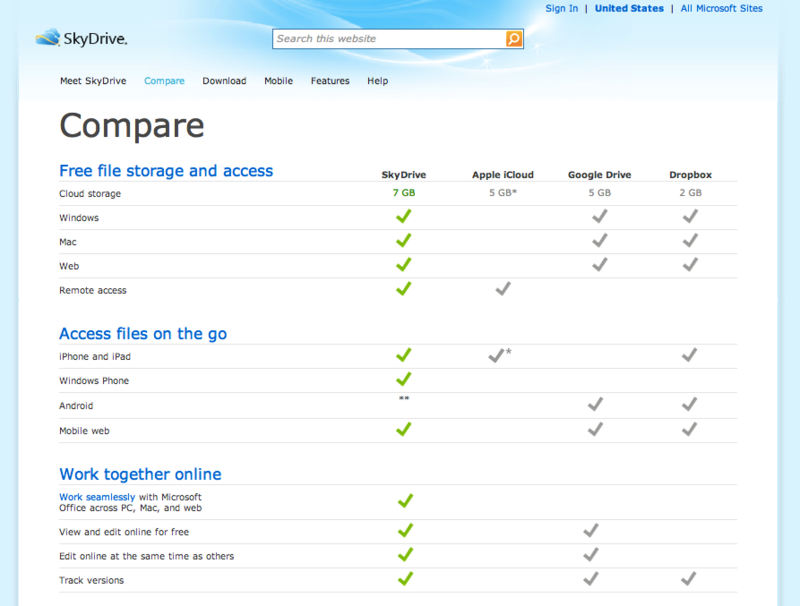The width and height of the screenshot is (800, 606).
Task: Click Google Drive's checkmark in the Web row
Action: 599,264
